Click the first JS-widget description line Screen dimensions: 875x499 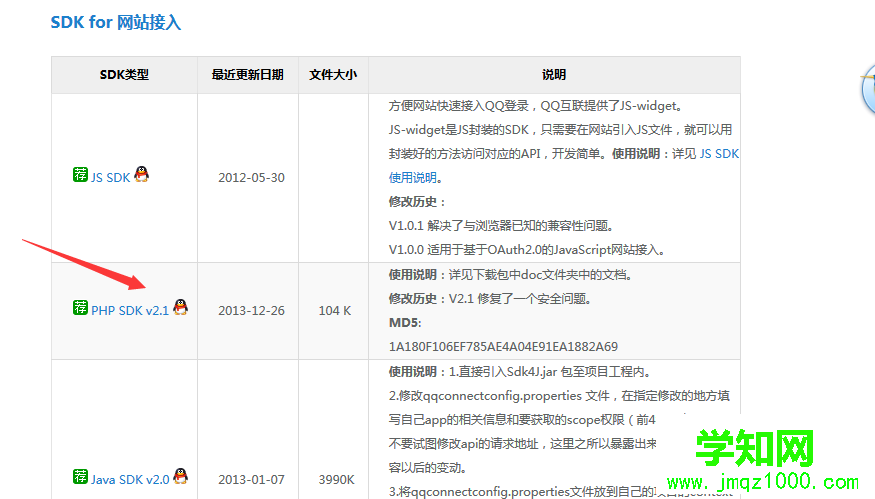(x=535, y=105)
